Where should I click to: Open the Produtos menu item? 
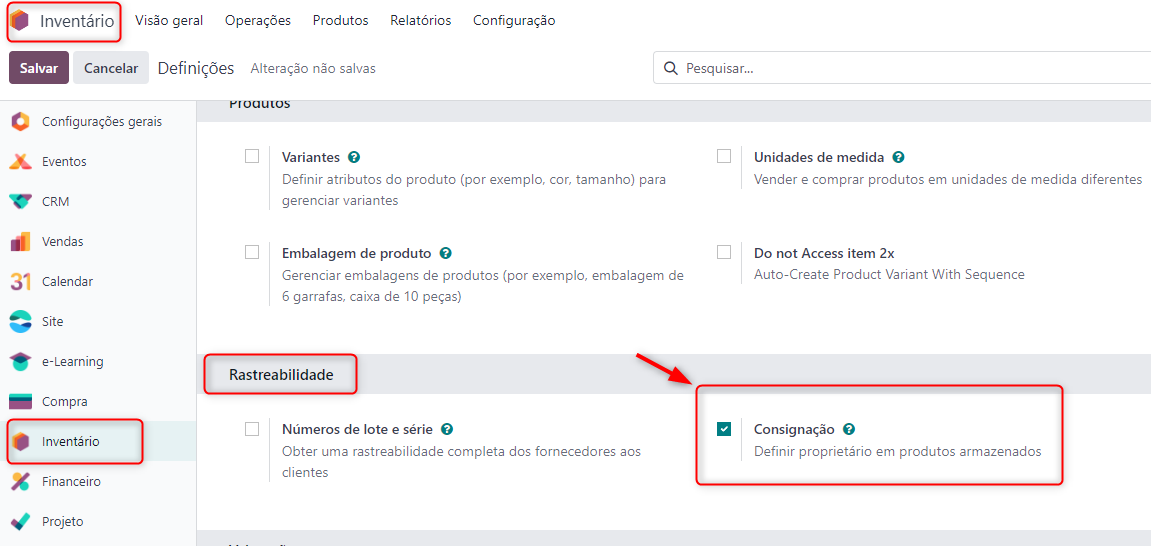(341, 21)
